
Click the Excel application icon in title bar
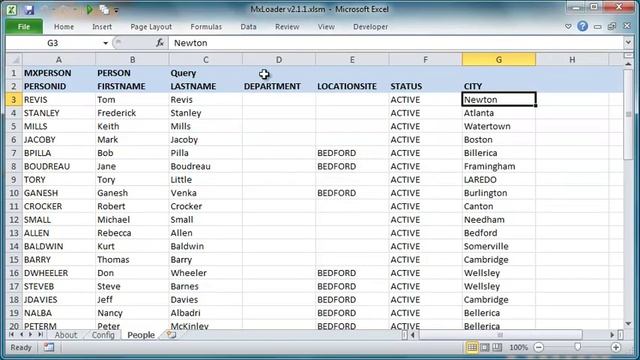coord(11,9)
